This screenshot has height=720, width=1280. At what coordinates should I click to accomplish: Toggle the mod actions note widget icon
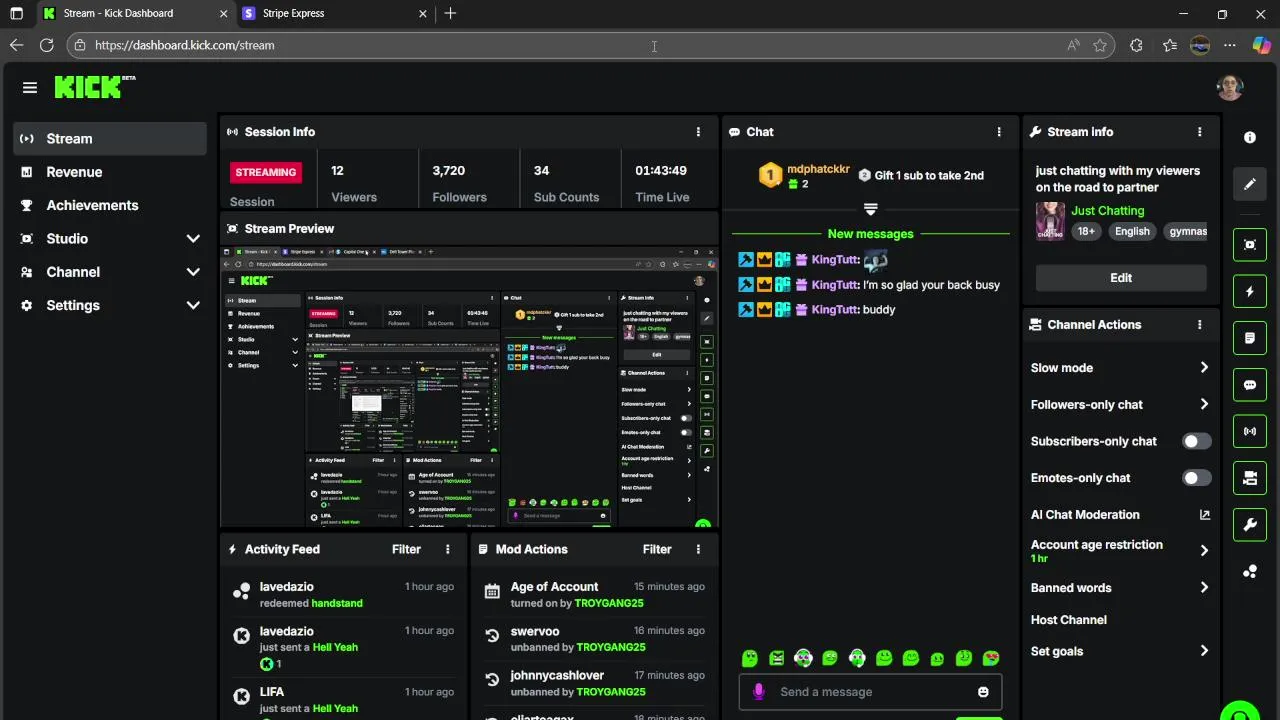pos(1250,338)
